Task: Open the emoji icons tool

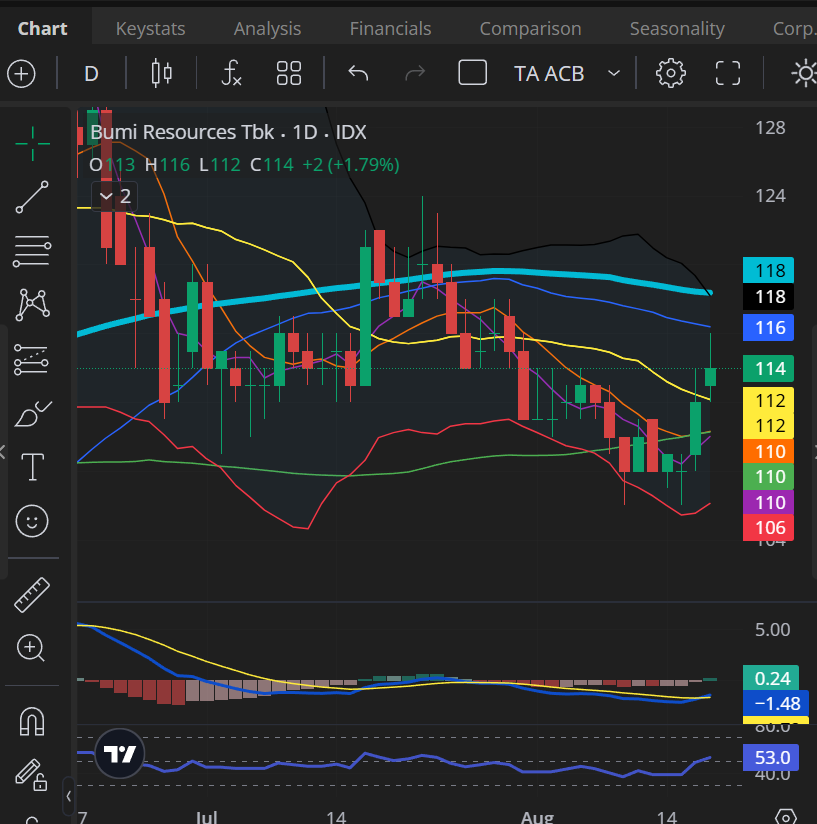Action: (32, 521)
